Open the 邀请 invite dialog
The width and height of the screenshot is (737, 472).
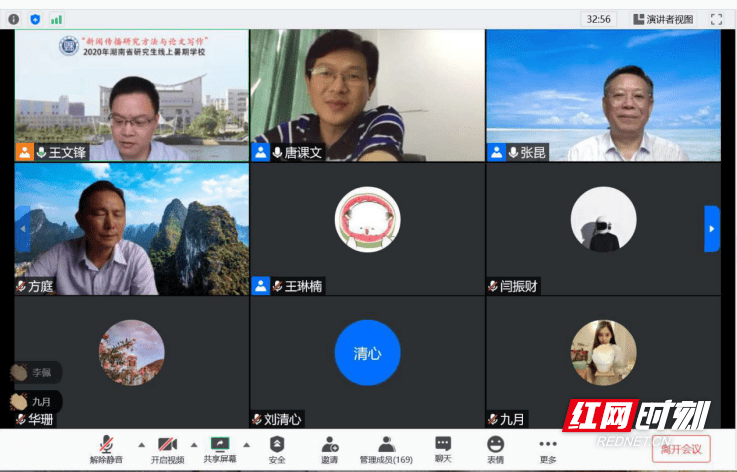pyautogui.click(x=329, y=450)
